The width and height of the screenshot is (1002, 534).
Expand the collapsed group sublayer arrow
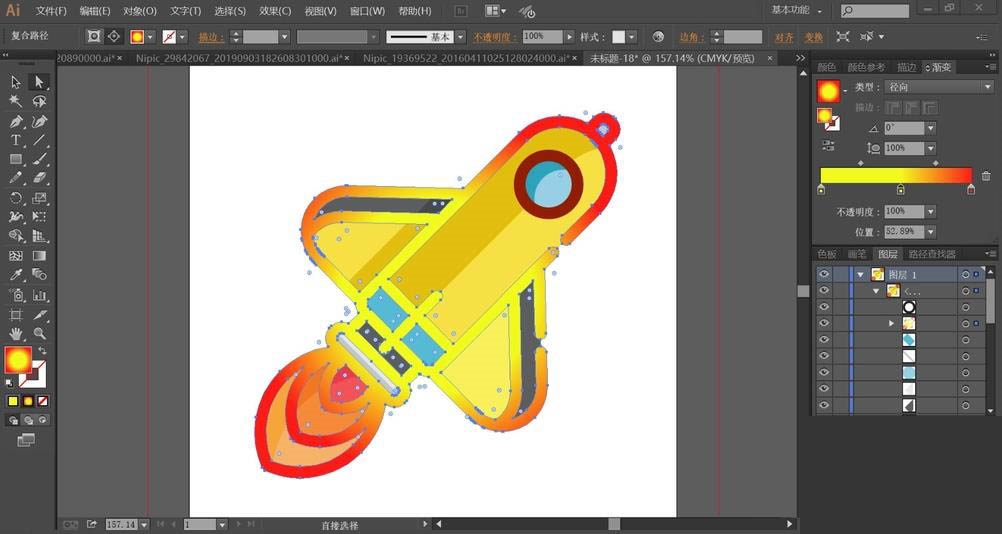tap(891, 324)
